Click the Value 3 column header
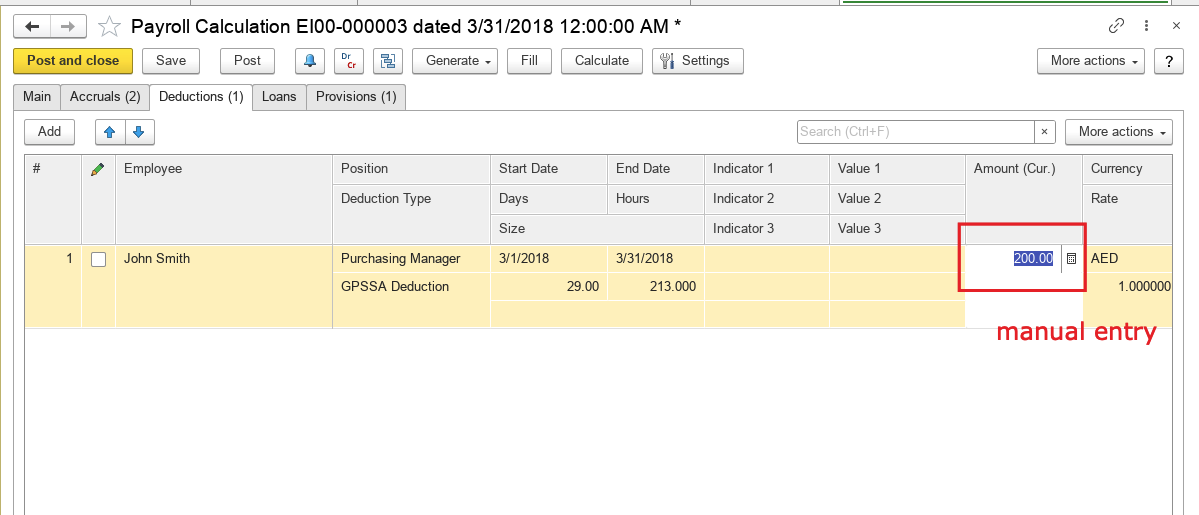Viewport: 1199px width, 515px height. pos(897,229)
